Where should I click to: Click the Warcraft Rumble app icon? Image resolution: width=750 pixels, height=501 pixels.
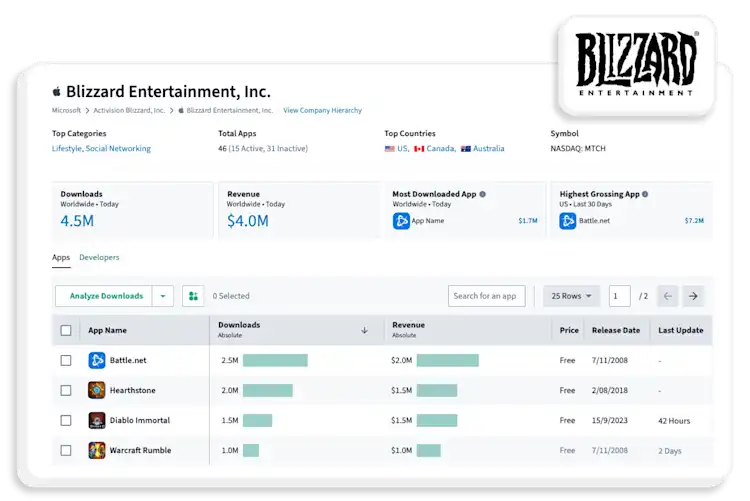[x=97, y=450]
